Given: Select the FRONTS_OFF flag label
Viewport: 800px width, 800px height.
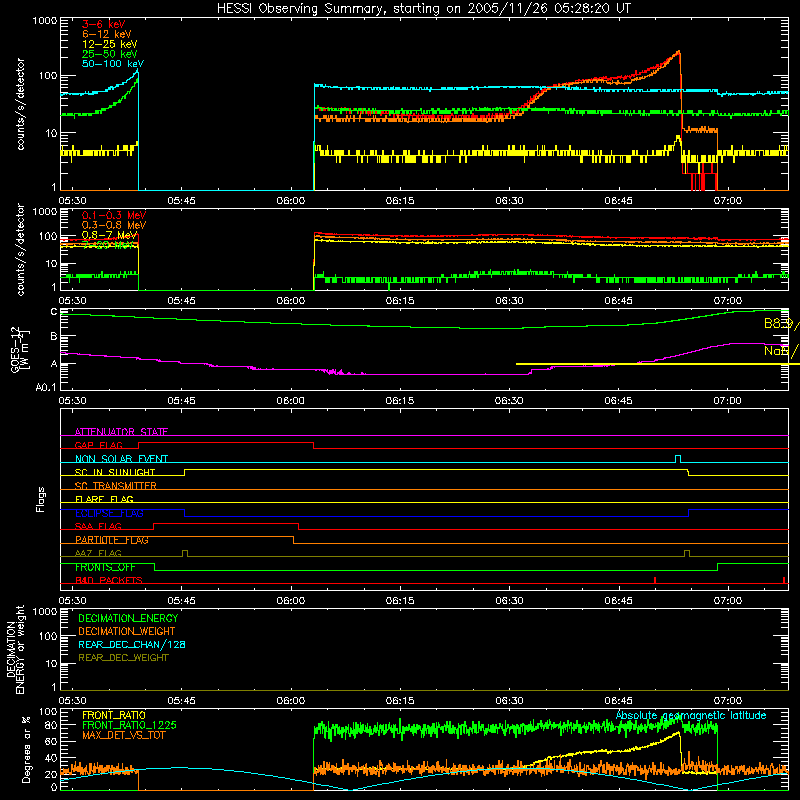Looking at the screenshot, I should [x=105, y=567].
